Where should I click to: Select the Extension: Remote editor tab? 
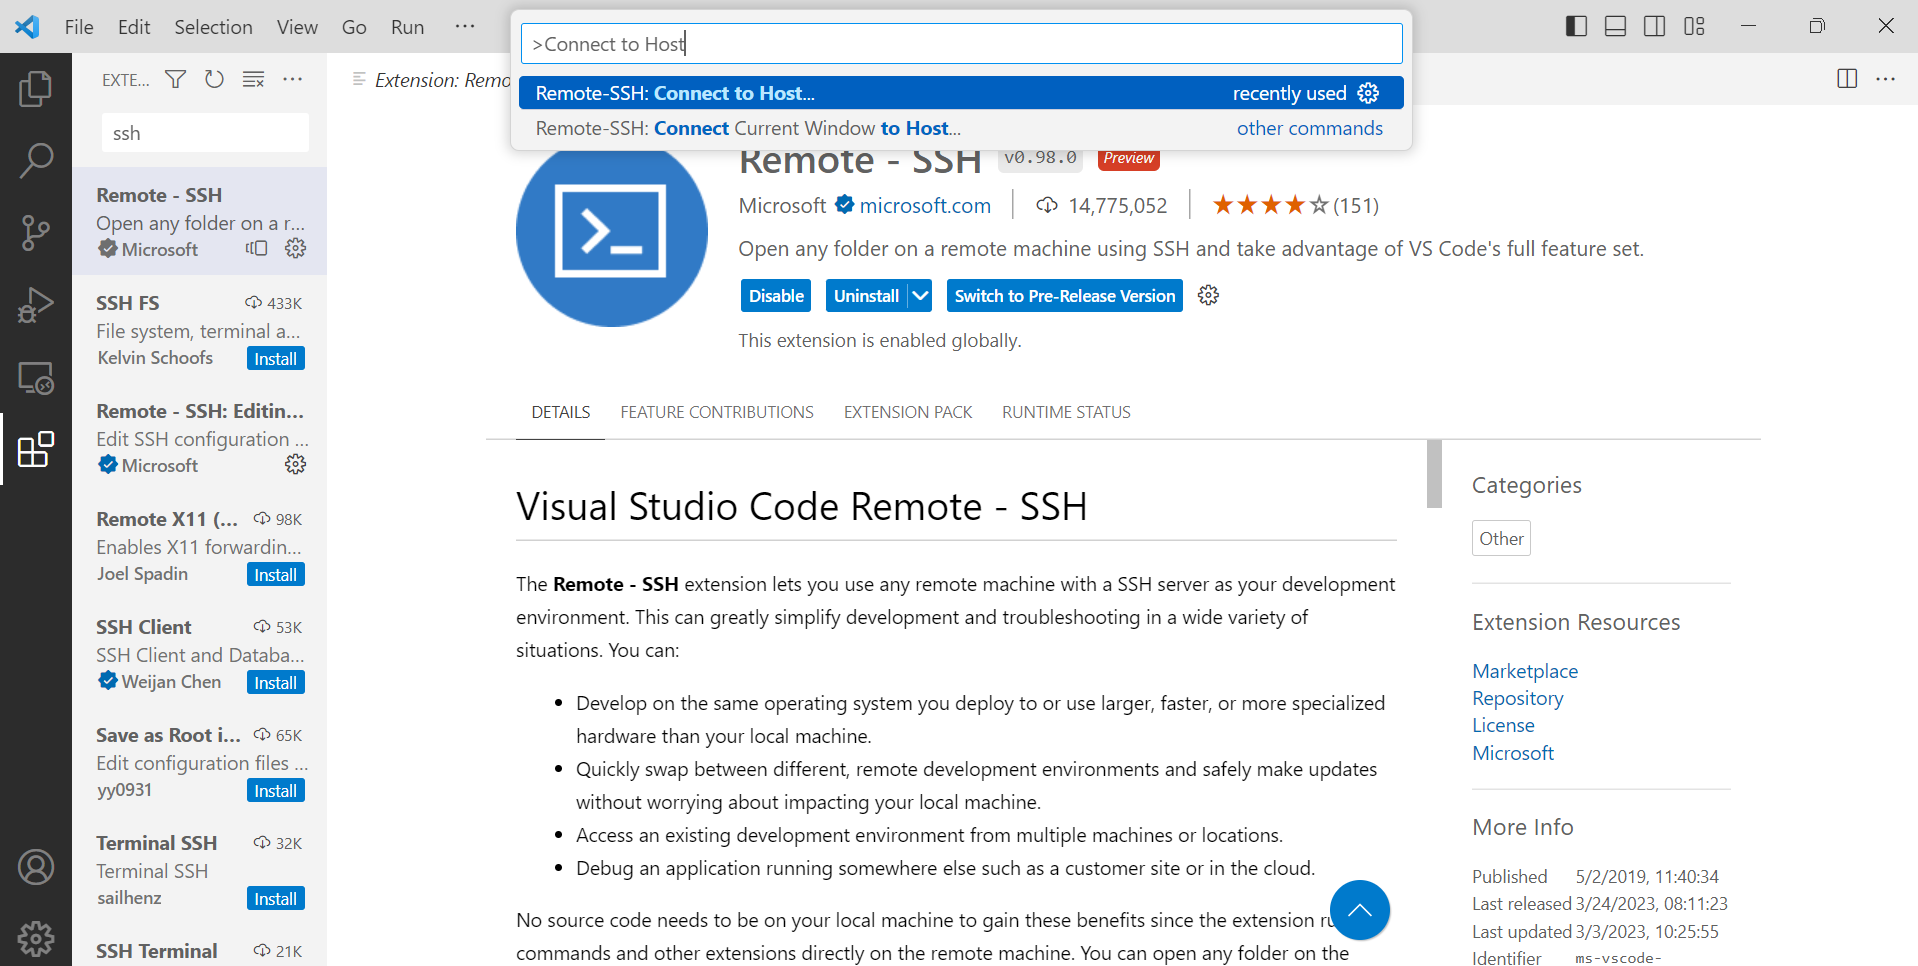(430, 80)
